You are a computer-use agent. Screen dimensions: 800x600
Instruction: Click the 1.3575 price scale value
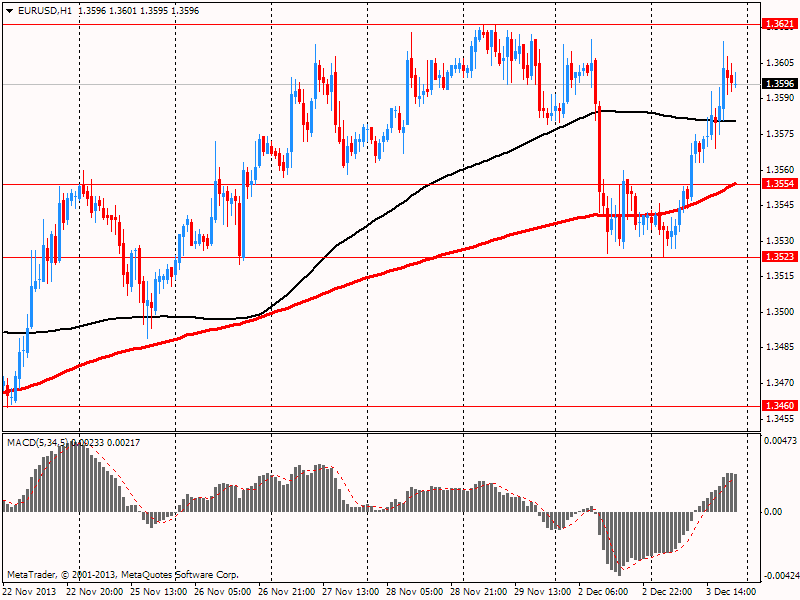(x=780, y=133)
